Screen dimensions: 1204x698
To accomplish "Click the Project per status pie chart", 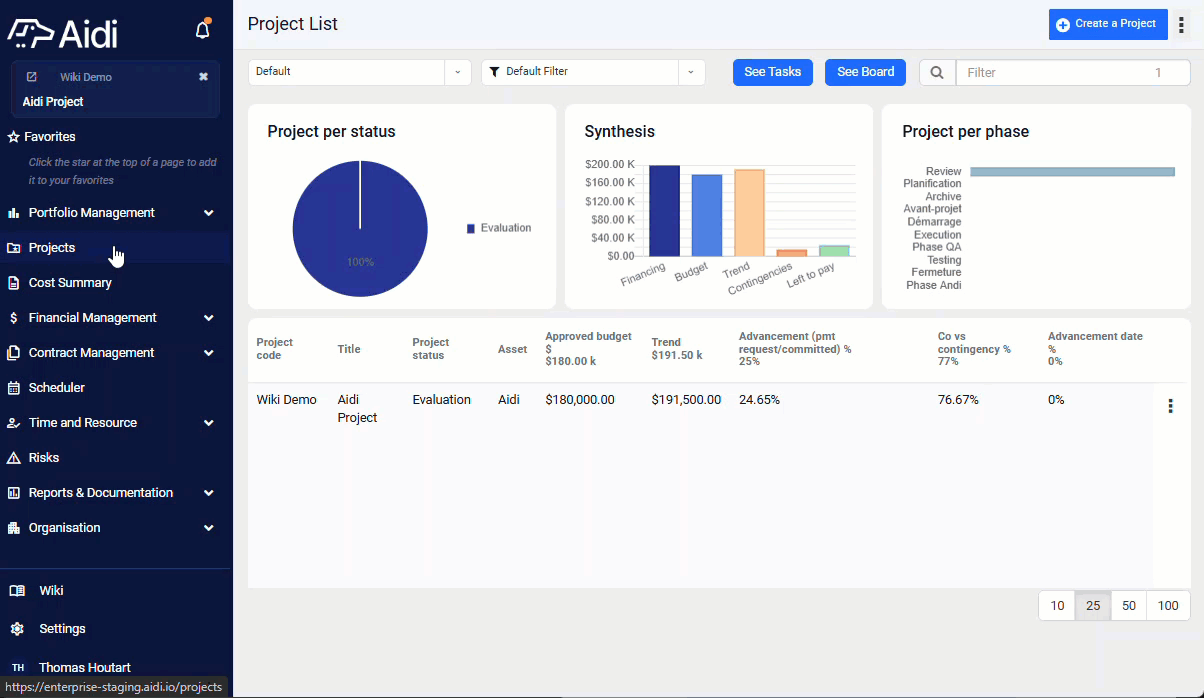I will [360, 229].
